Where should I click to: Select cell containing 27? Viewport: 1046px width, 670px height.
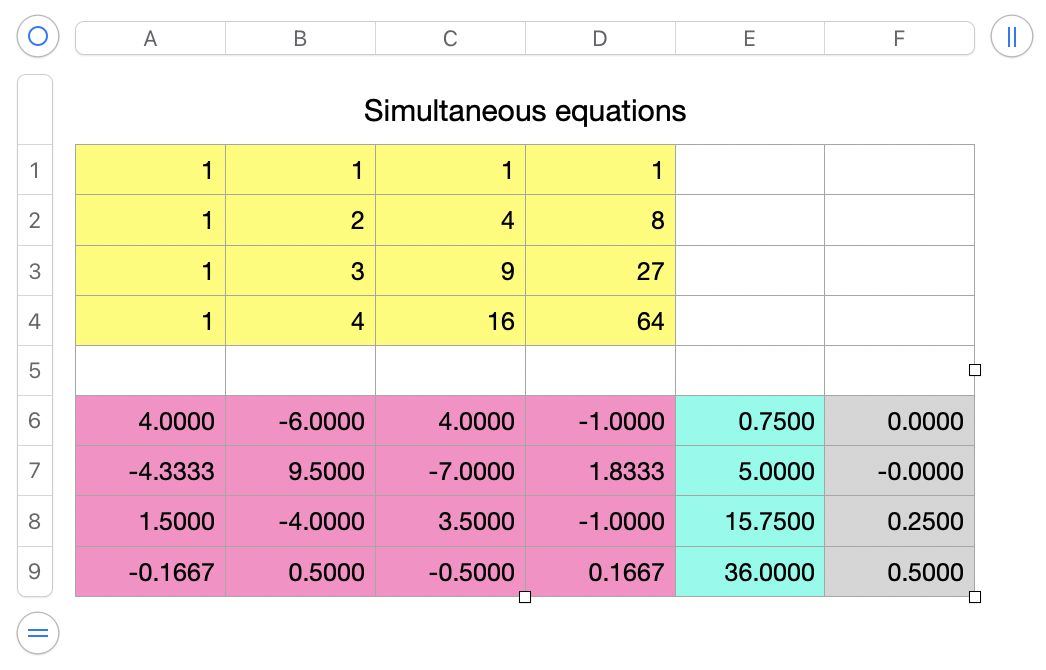pyautogui.click(x=600, y=271)
